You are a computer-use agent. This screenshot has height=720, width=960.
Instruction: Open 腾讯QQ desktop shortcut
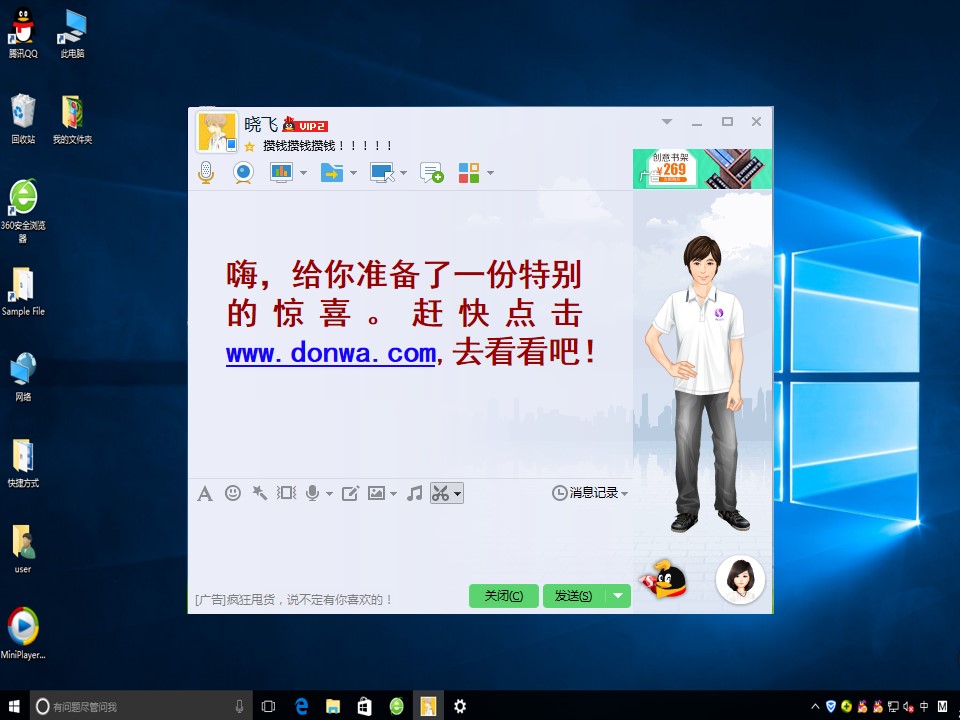click(23, 34)
